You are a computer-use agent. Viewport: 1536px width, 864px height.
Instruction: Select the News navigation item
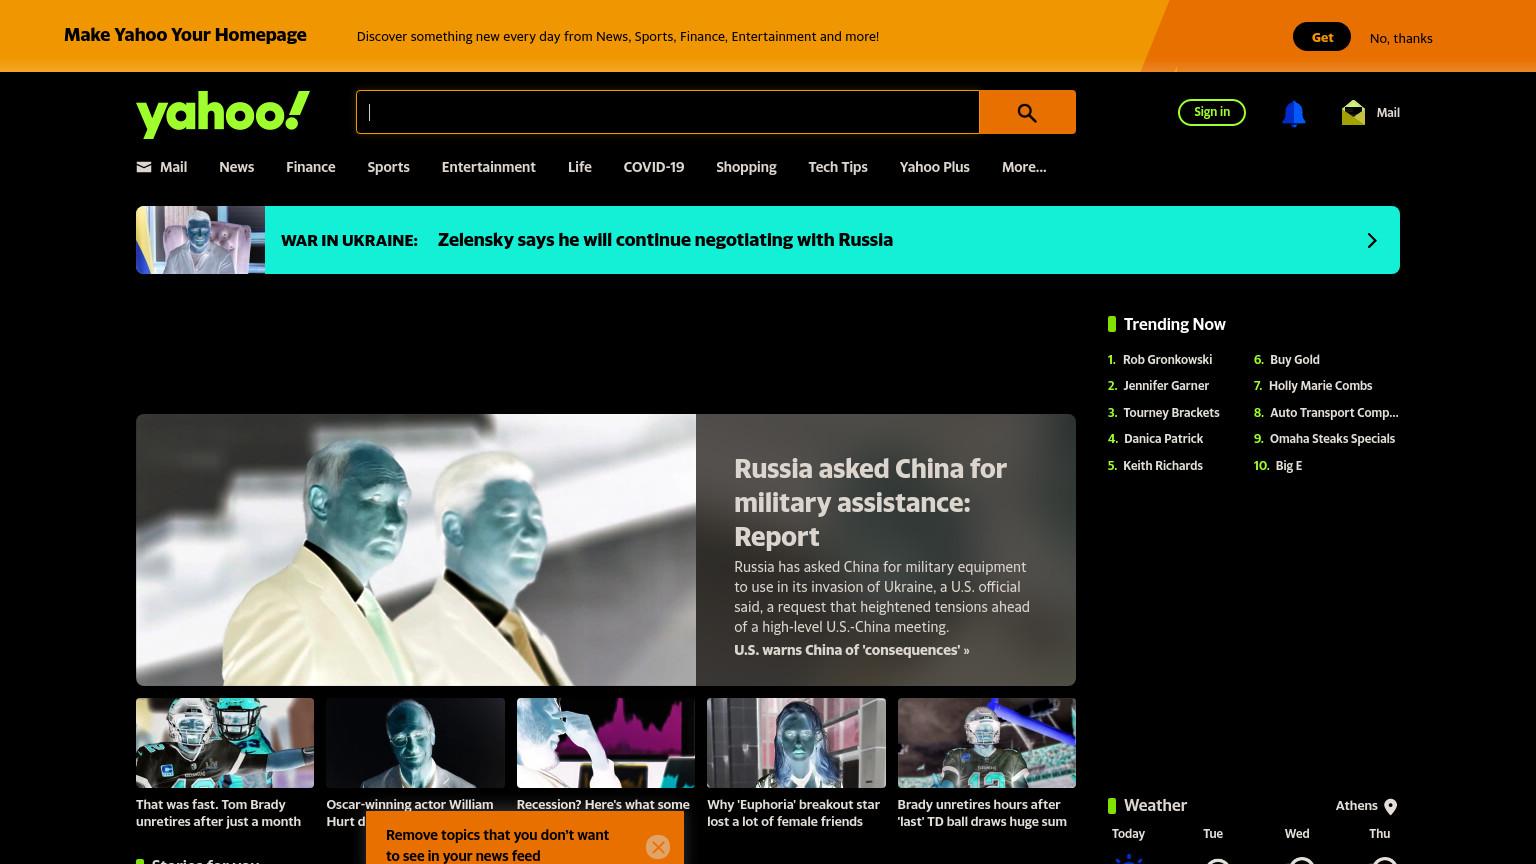[x=237, y=167]
